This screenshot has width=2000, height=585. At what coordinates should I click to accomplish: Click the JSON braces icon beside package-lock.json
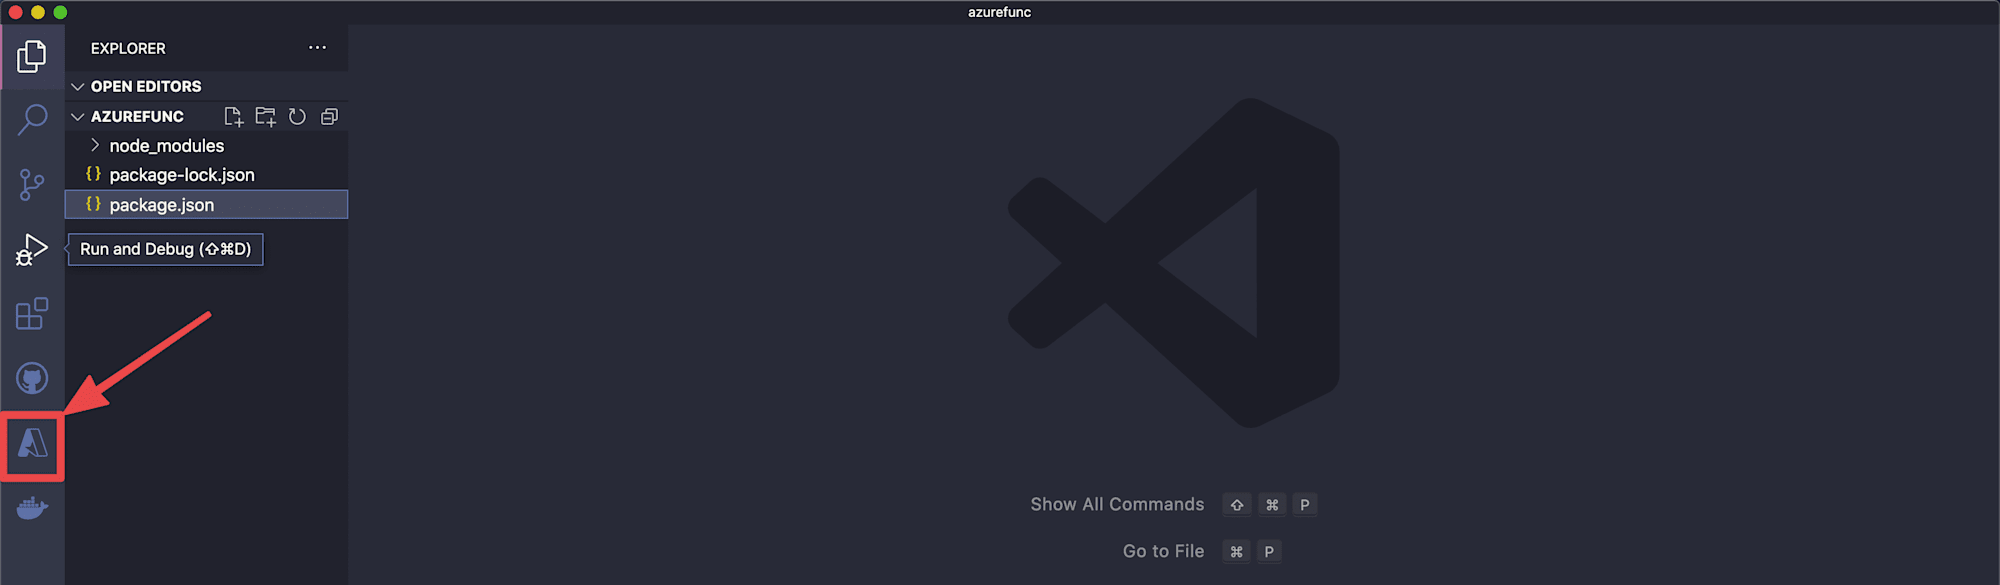coord(94,174)
